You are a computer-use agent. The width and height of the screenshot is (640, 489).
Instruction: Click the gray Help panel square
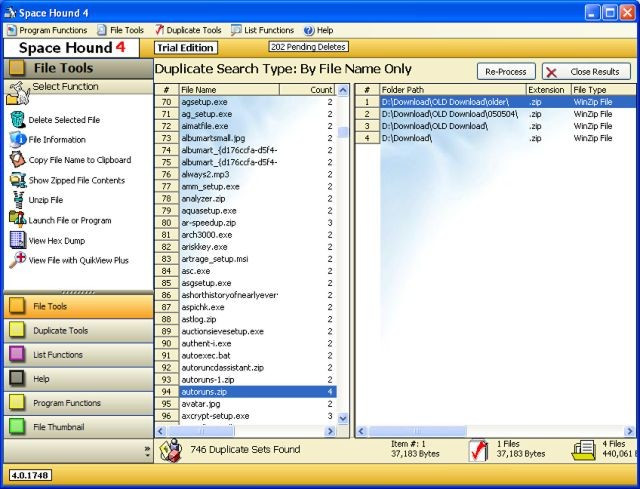pos(17,378)
